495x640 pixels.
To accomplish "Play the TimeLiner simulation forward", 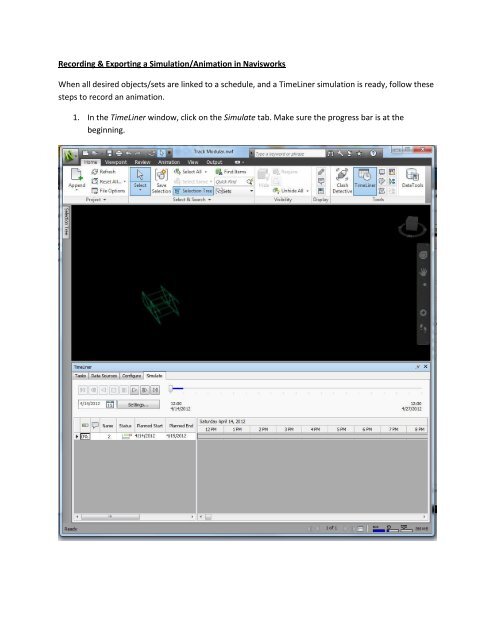I will point(134,390).
